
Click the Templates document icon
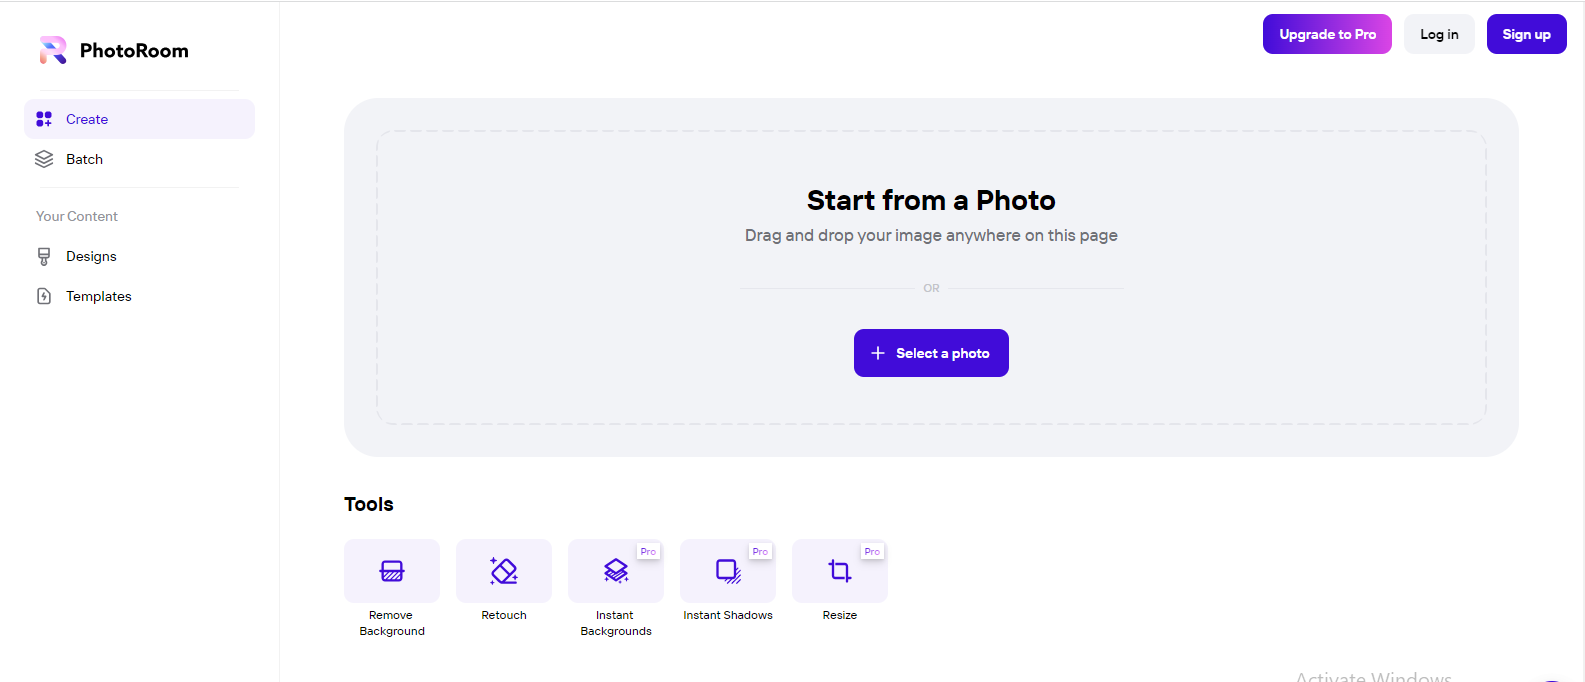[x=44, y=296]
